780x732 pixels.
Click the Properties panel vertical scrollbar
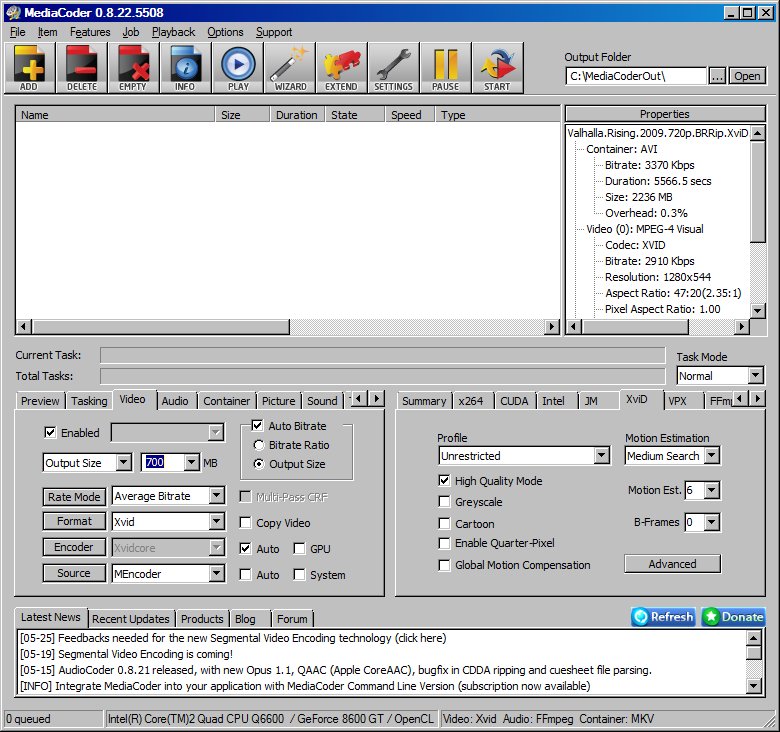758,222
